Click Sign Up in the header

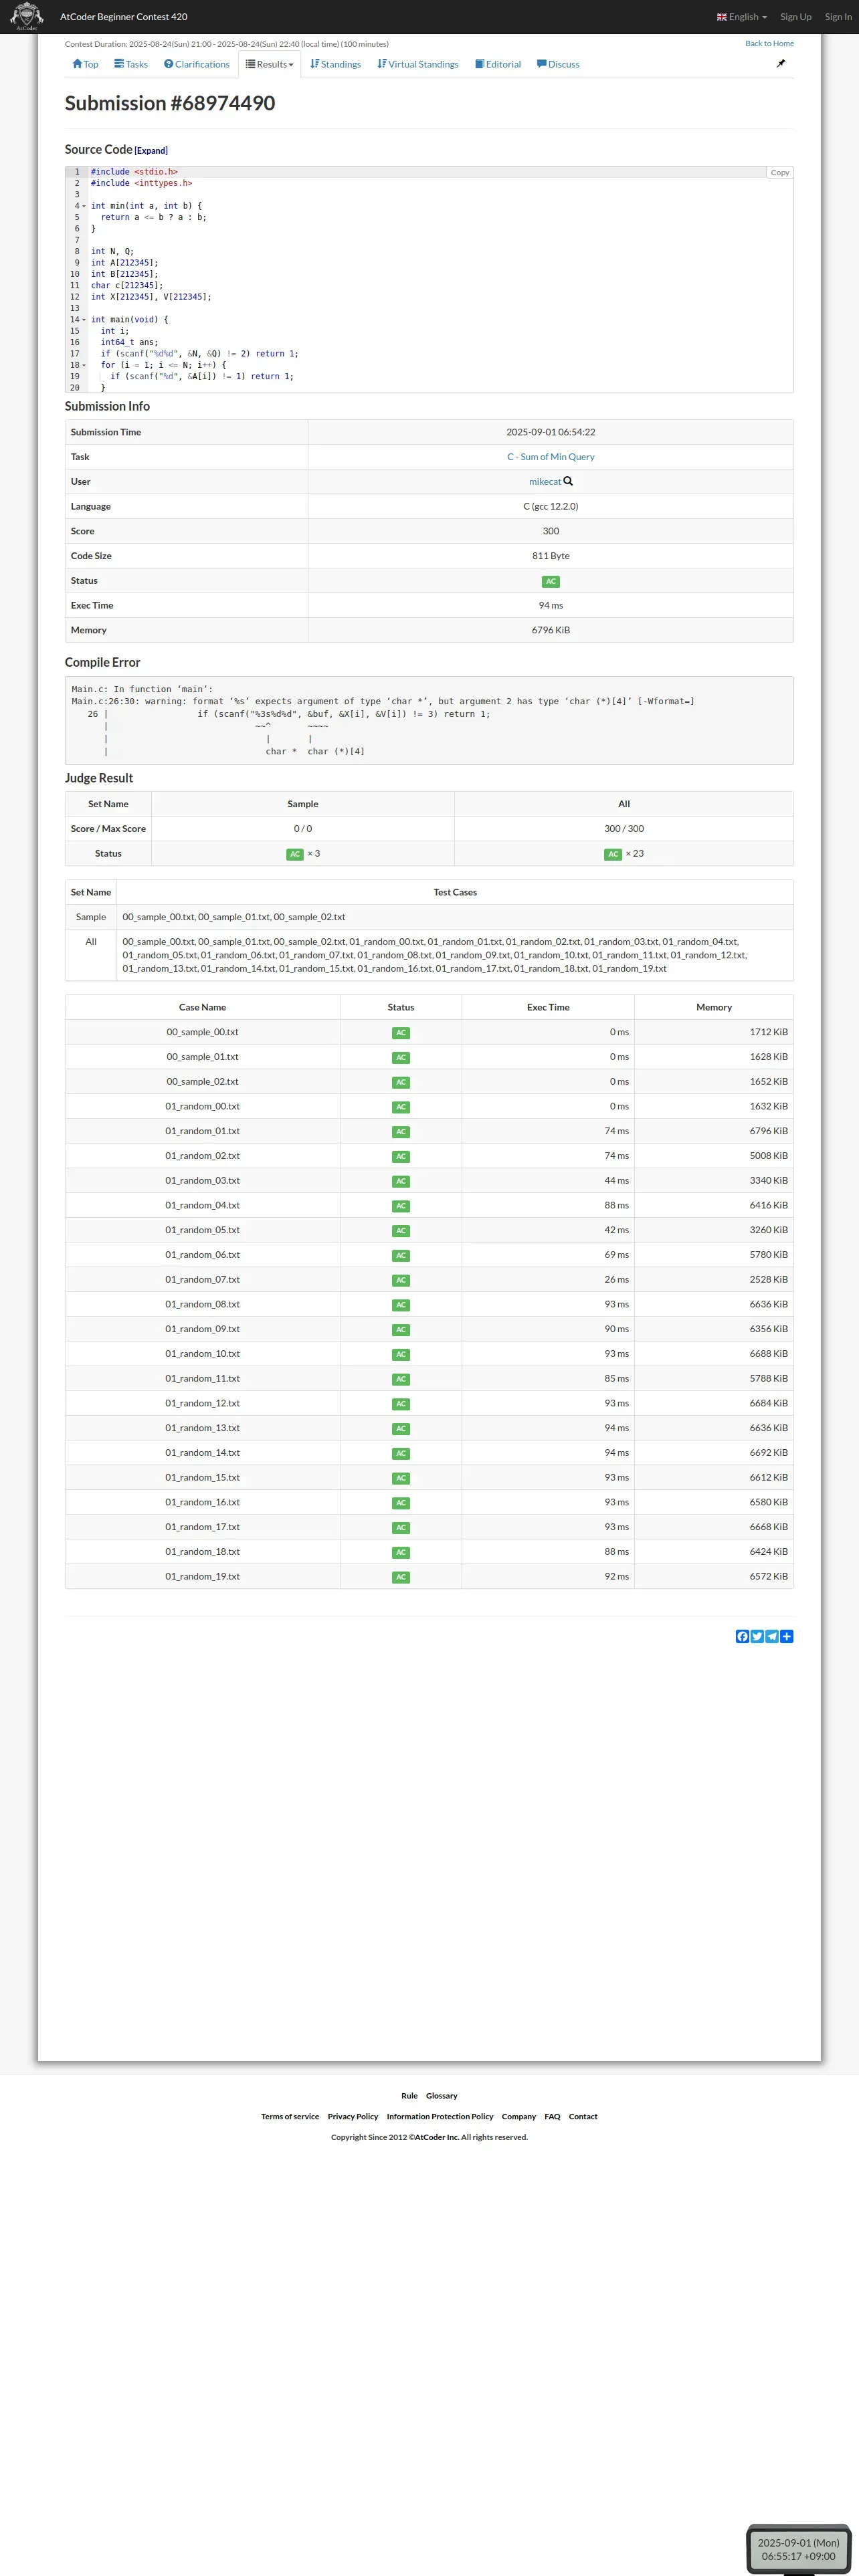[796, 17]
